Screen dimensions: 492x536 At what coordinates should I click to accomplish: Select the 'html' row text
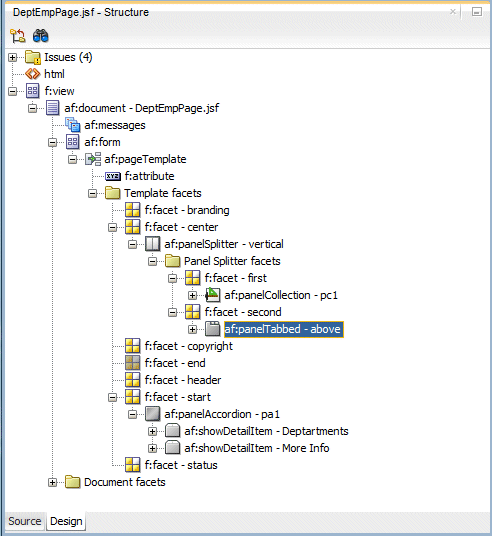point(54,74)
